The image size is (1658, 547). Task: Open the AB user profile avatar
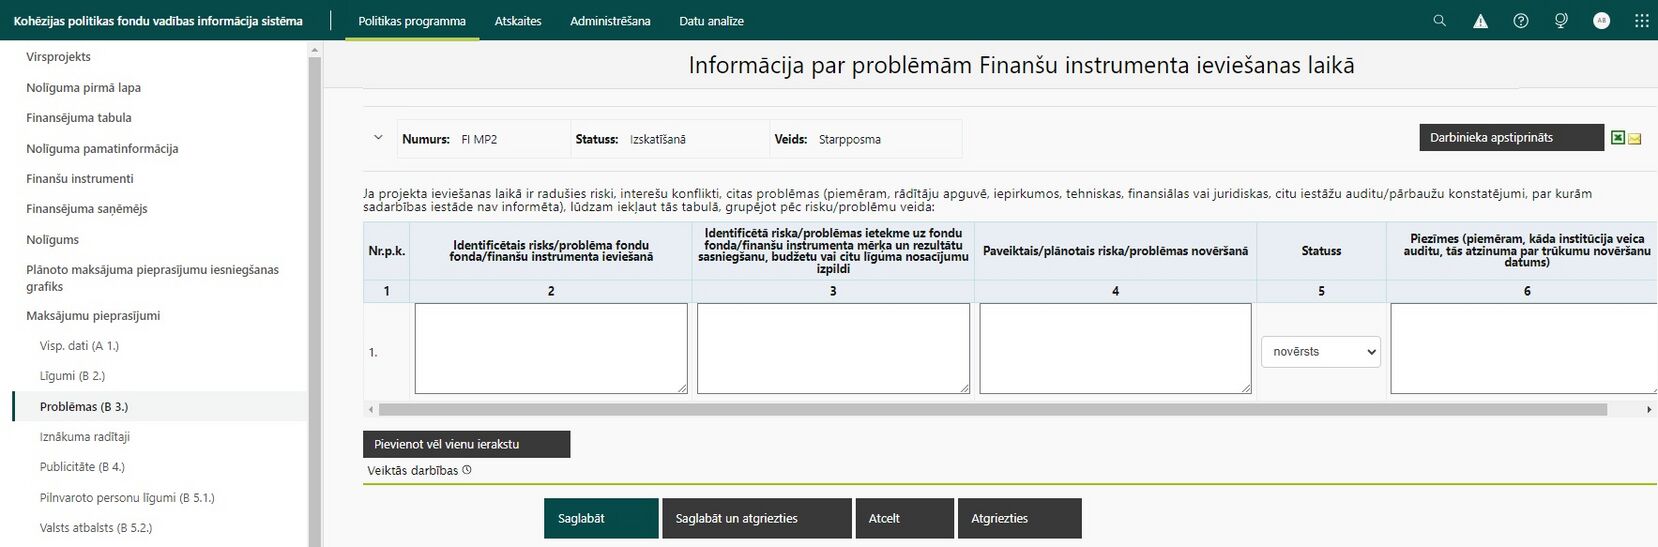tap(1601, 21)
